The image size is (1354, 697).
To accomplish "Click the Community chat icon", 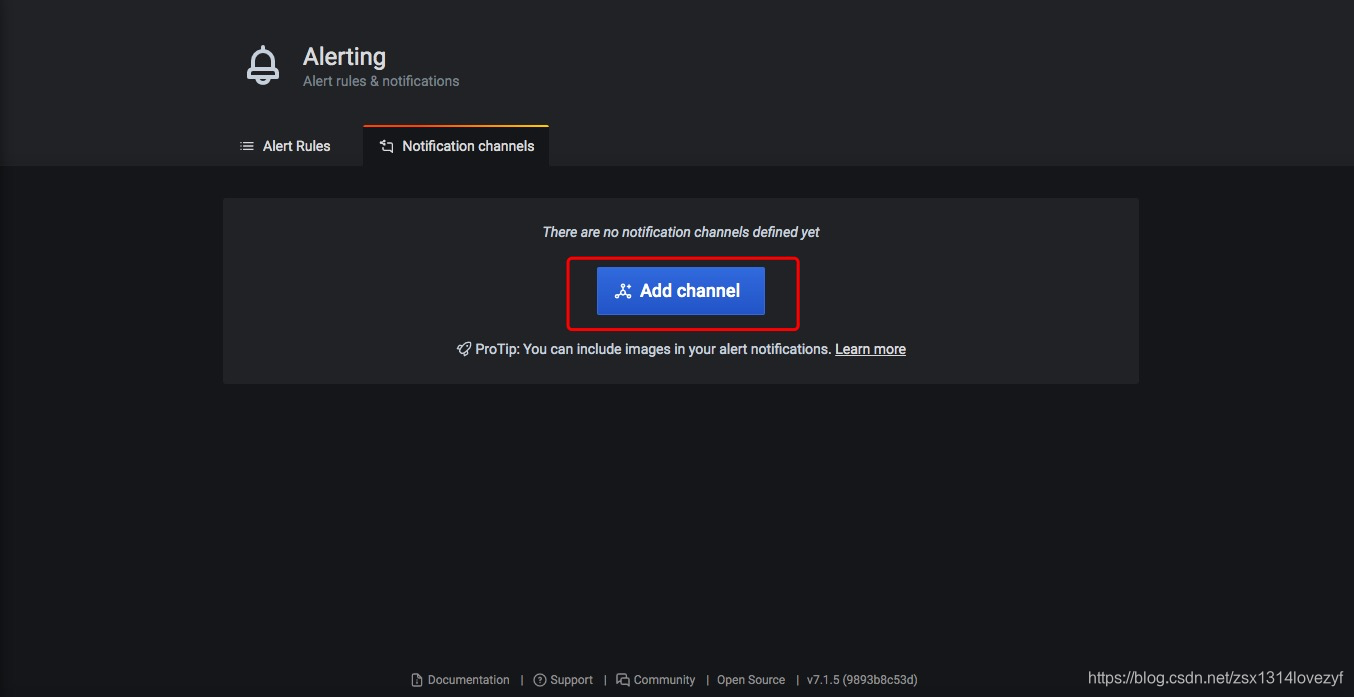I will click(623, 680).
